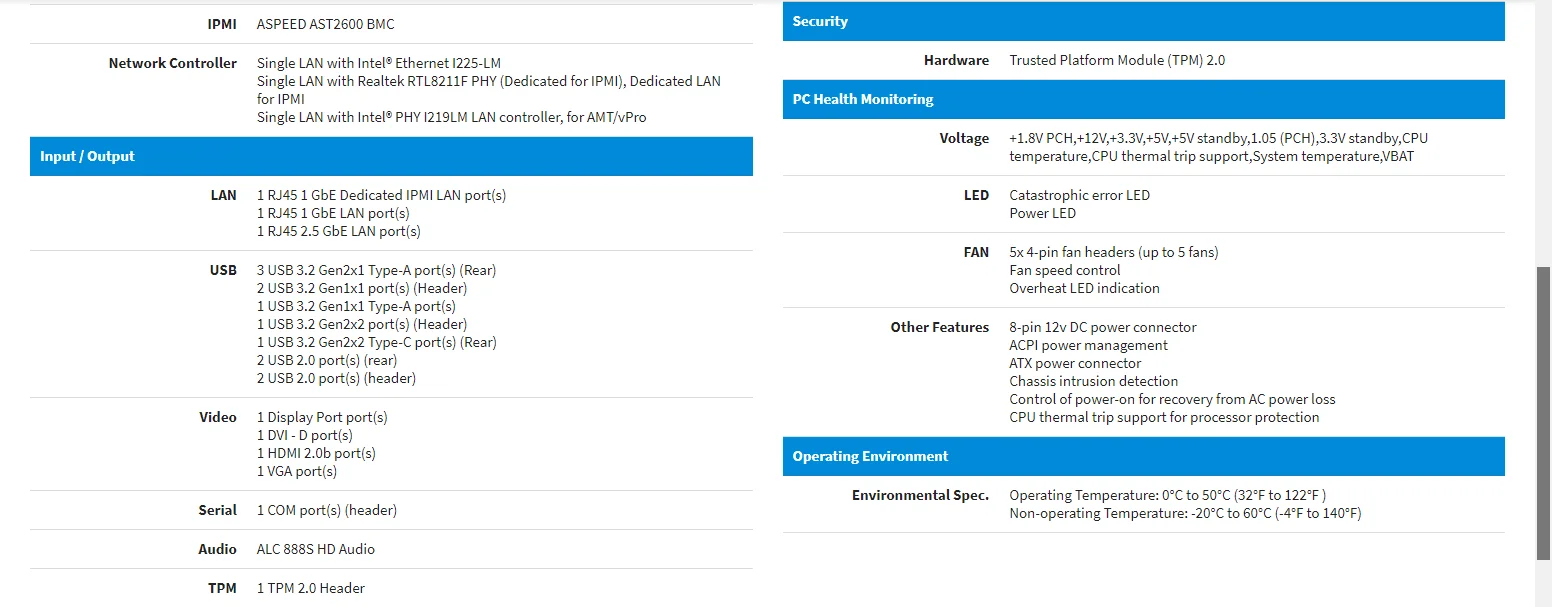
Task: Click '1 HDMI 2.0b port(s)'
Action: [316, 453]
